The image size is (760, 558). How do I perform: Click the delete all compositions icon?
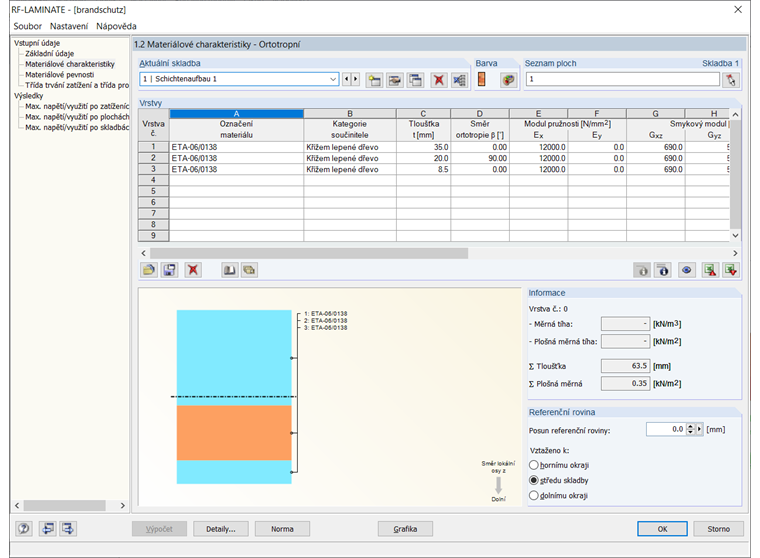459,80
